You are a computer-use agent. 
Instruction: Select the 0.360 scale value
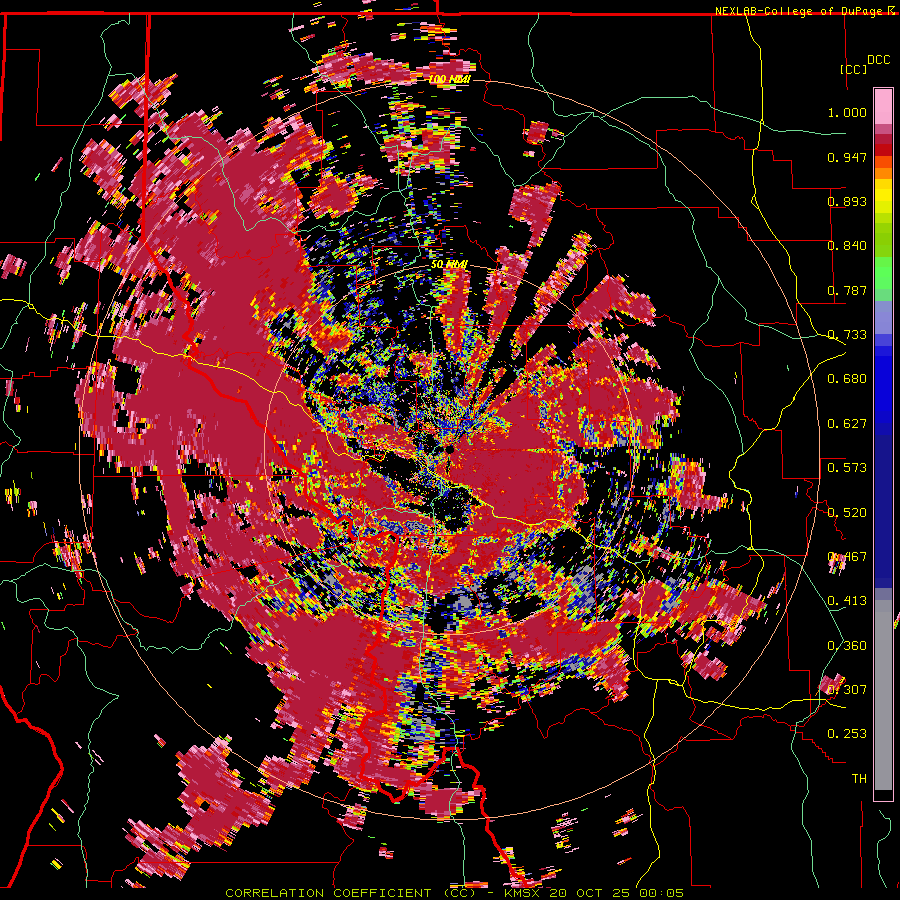pos(847,646)
